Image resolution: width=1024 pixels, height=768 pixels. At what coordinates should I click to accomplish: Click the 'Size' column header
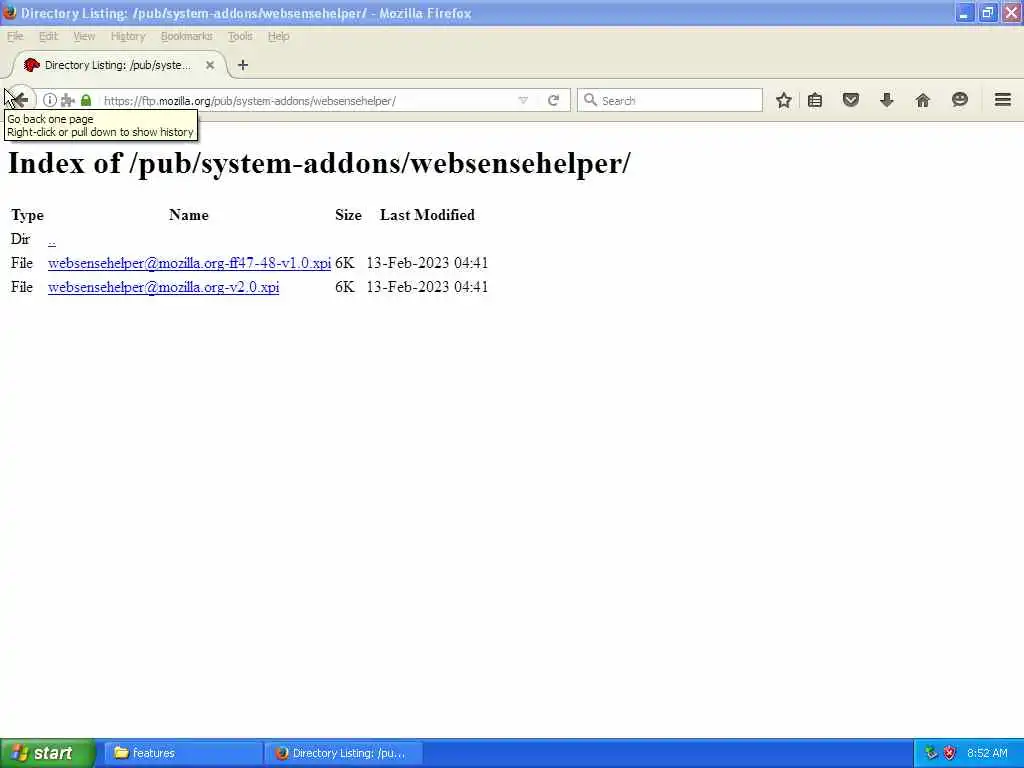[348, 215]
